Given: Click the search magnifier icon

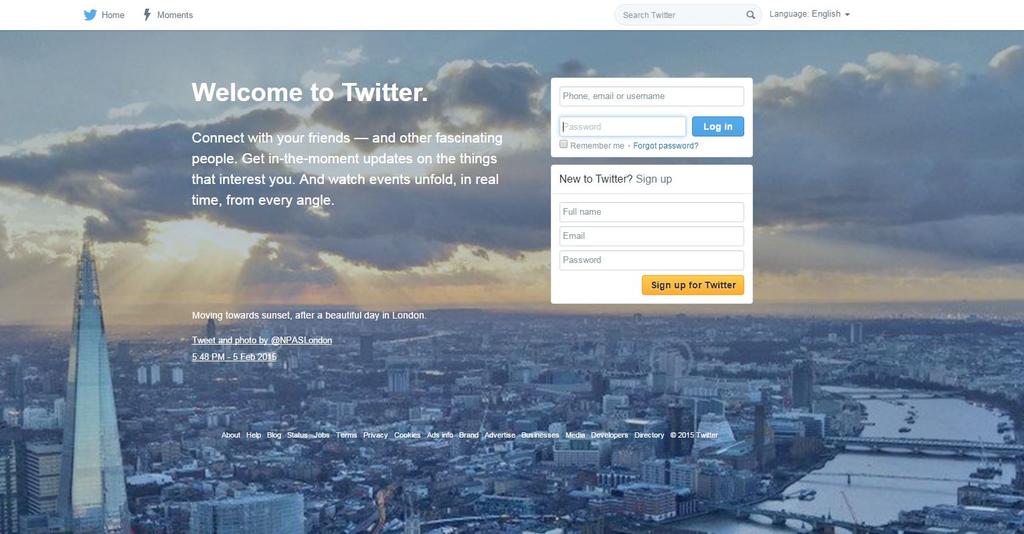Looking at the screenshot, I should click(x=750, y=14).
